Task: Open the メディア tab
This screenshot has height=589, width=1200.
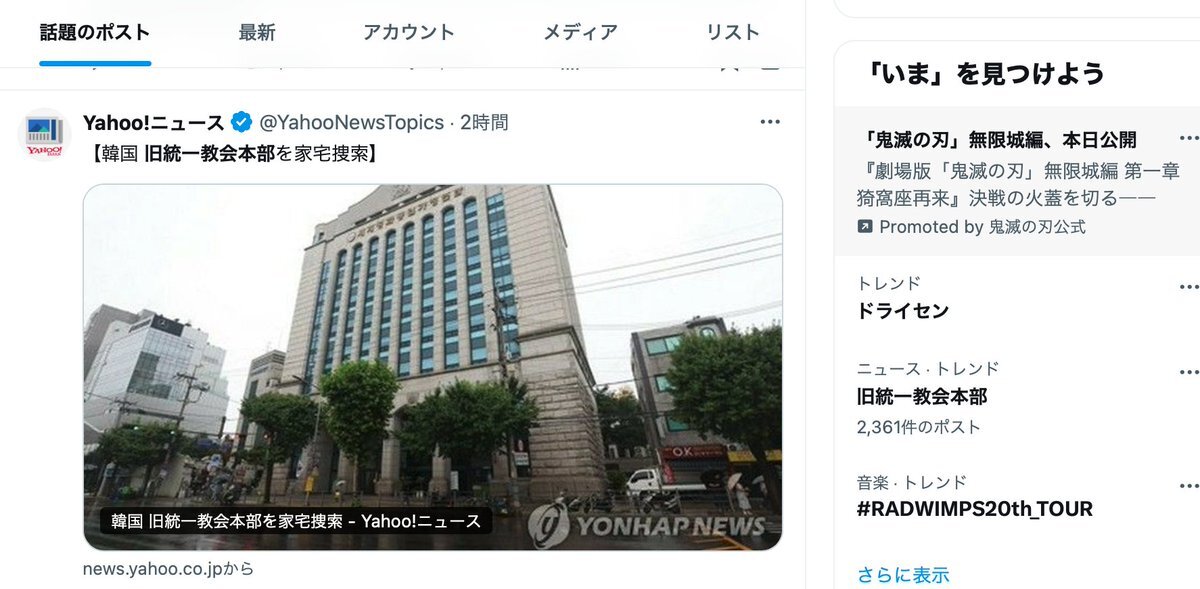Action: (x=580, y=32)
